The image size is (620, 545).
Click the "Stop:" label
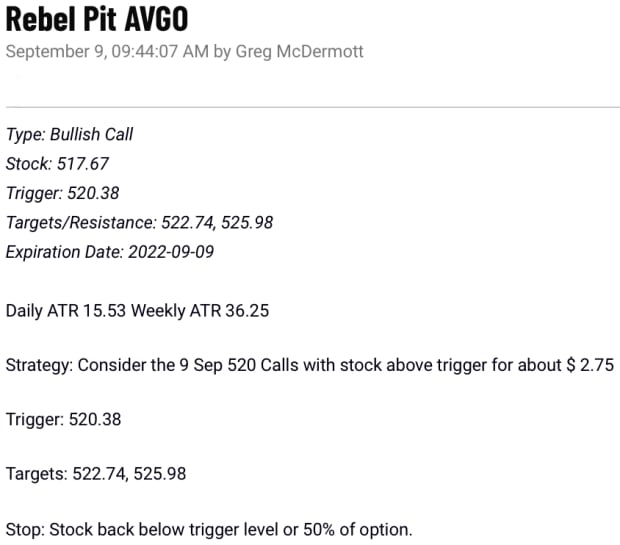24,528
